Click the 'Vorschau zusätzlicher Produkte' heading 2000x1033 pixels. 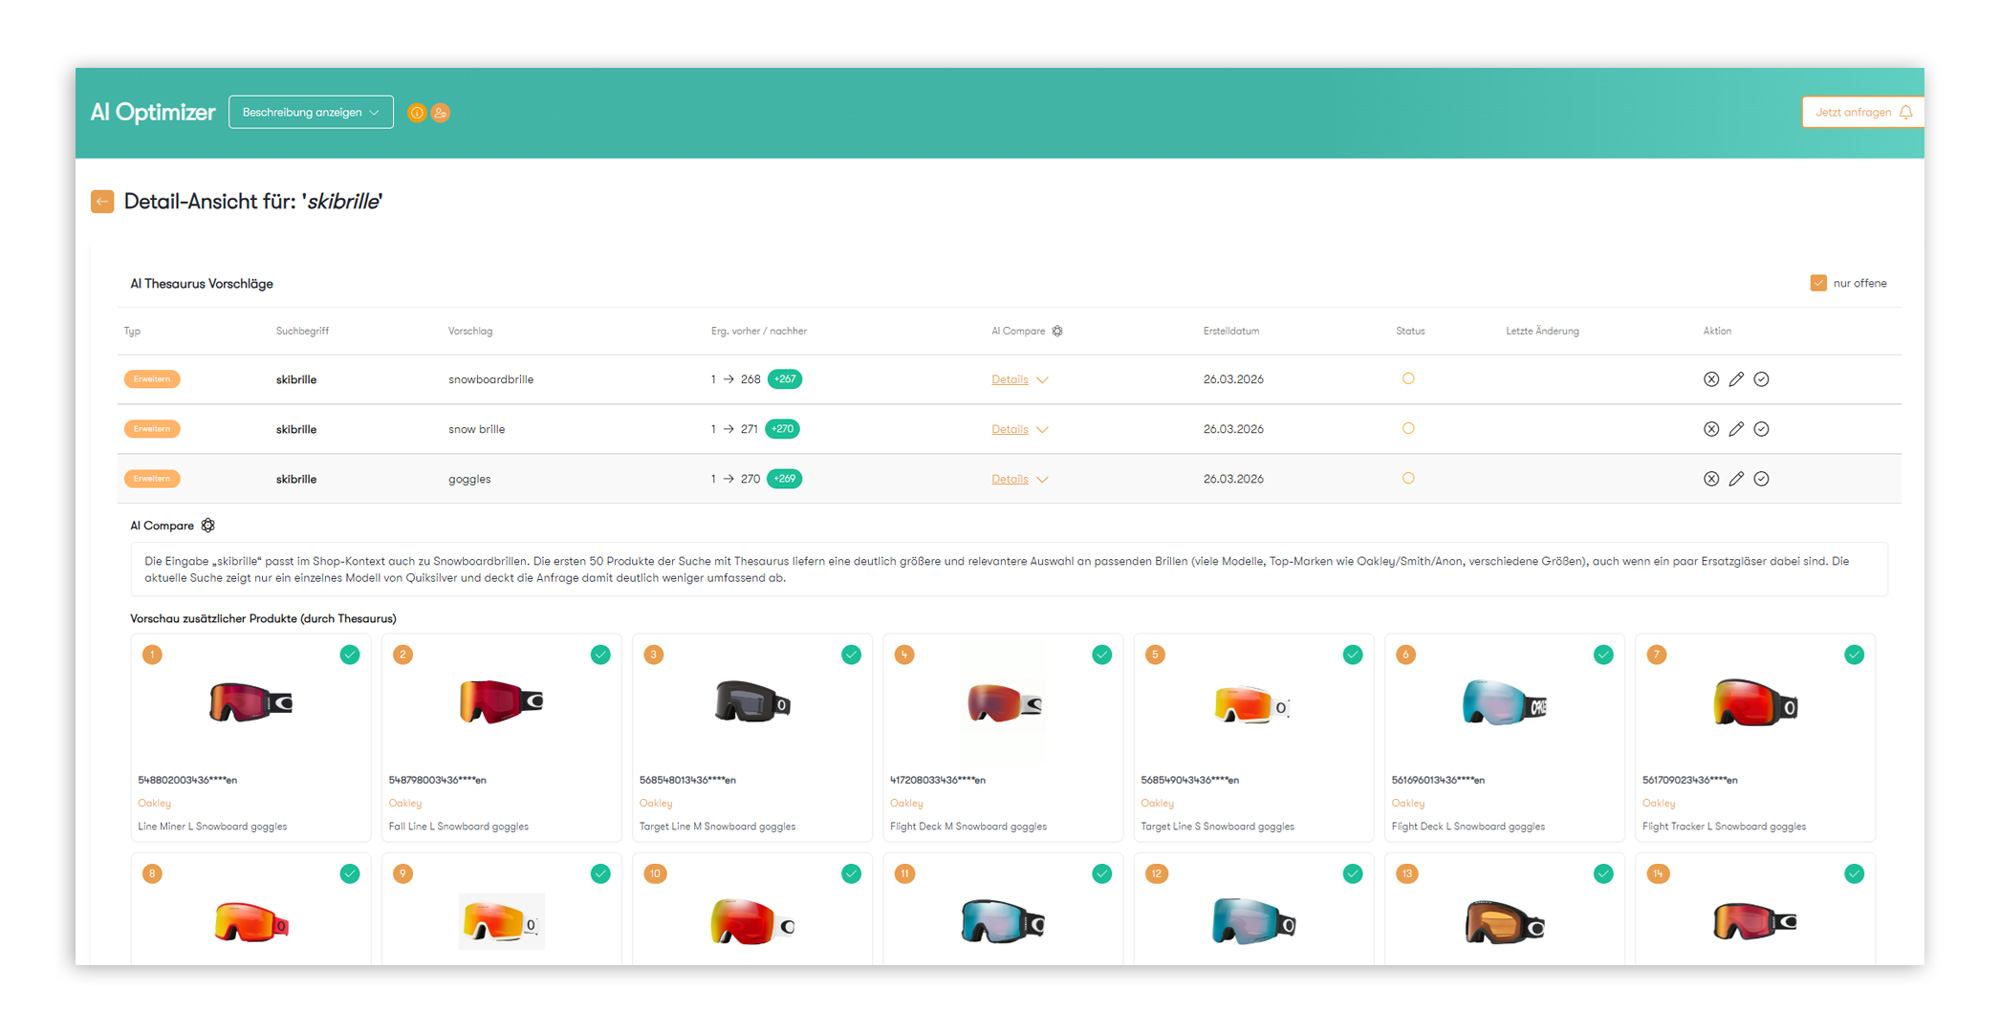(x=263, y=619)
